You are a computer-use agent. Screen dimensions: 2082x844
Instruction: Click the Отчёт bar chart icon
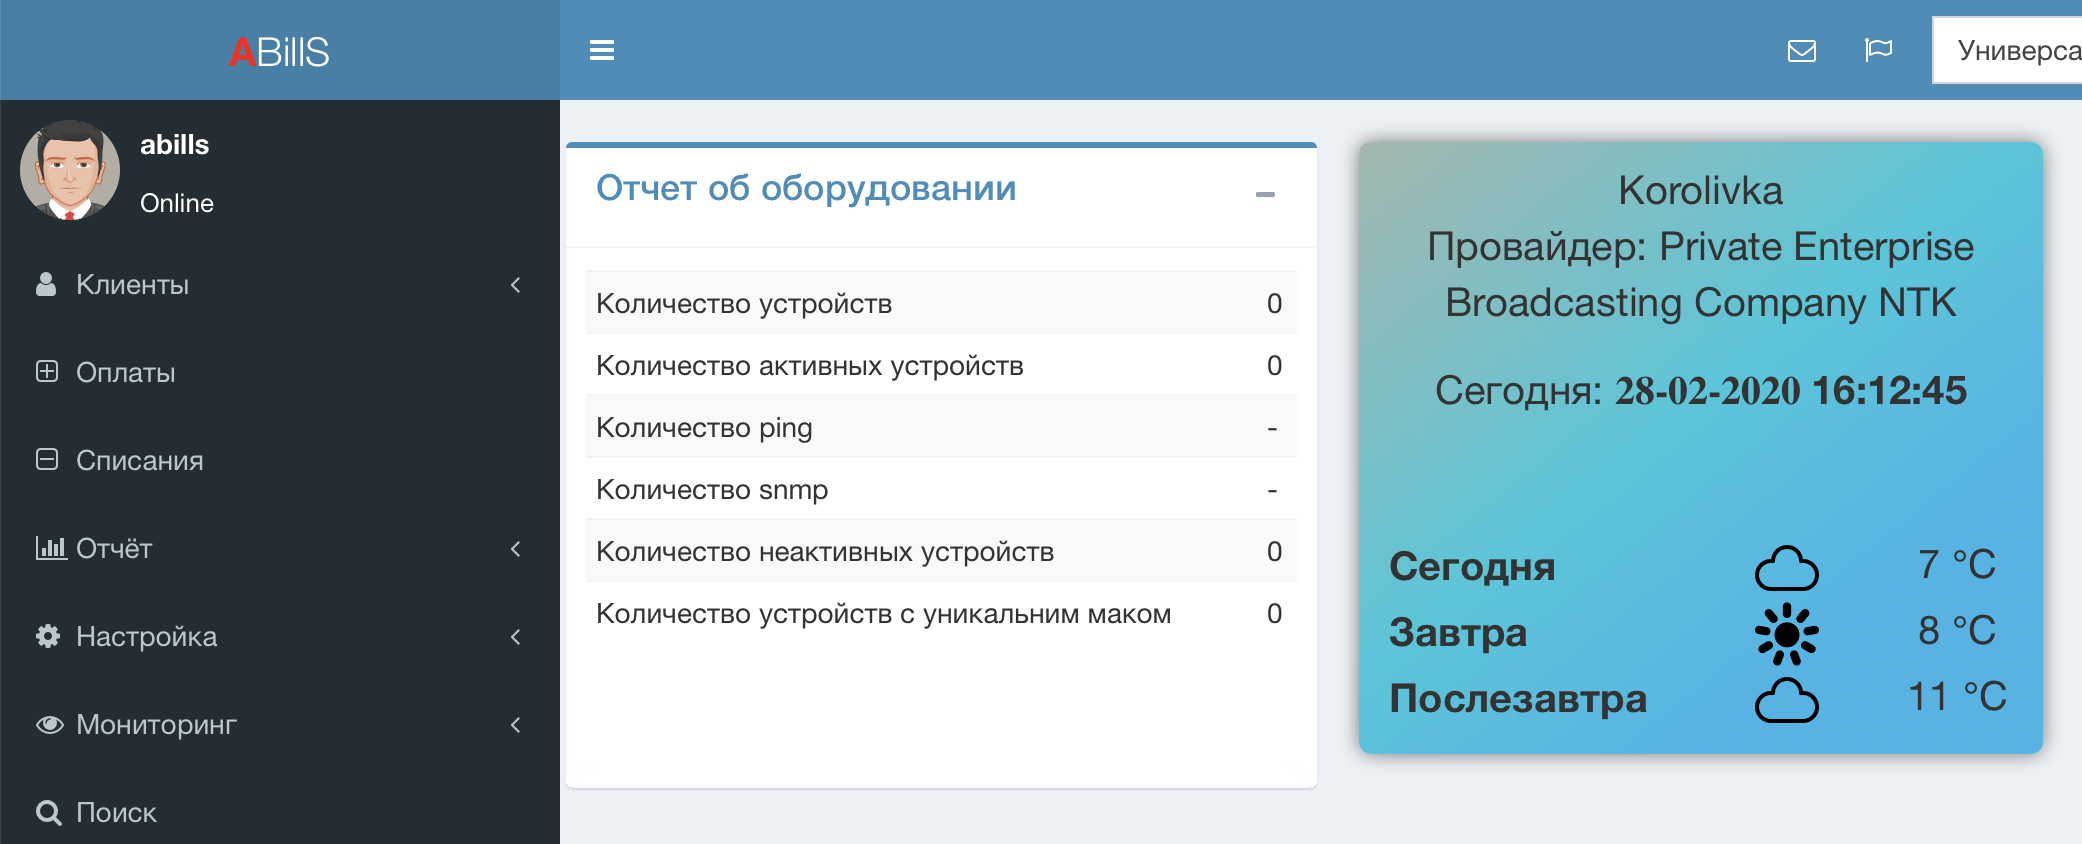(50, 548)
